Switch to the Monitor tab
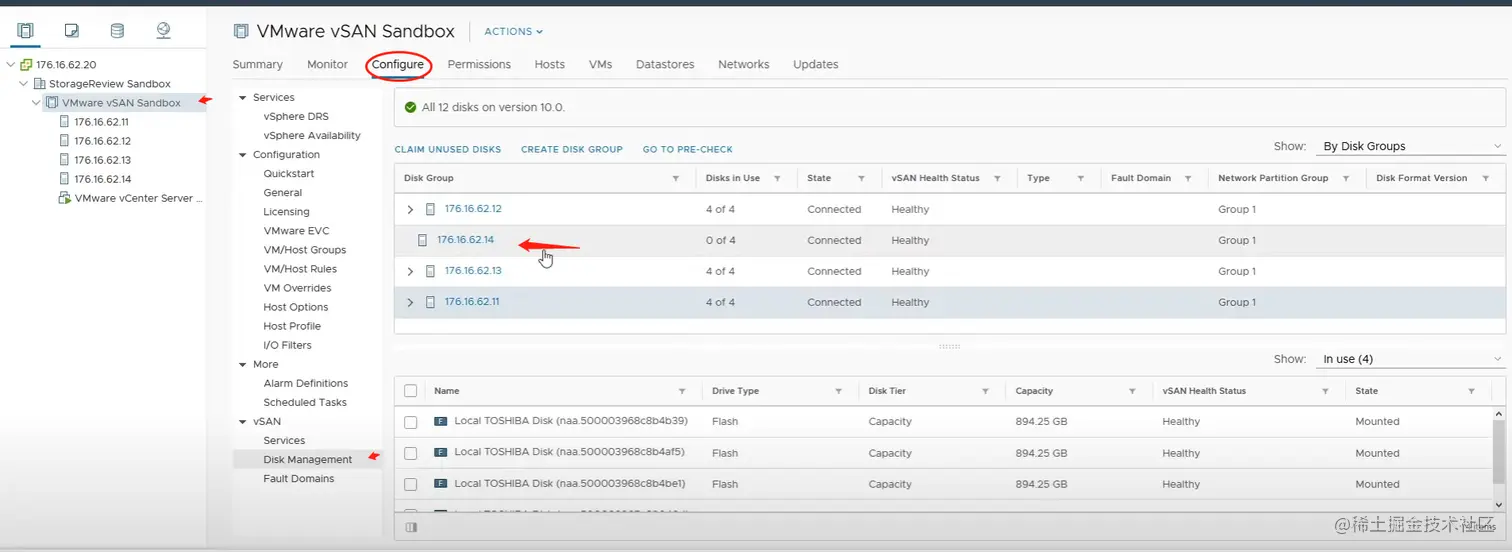 tap(327, 64)
